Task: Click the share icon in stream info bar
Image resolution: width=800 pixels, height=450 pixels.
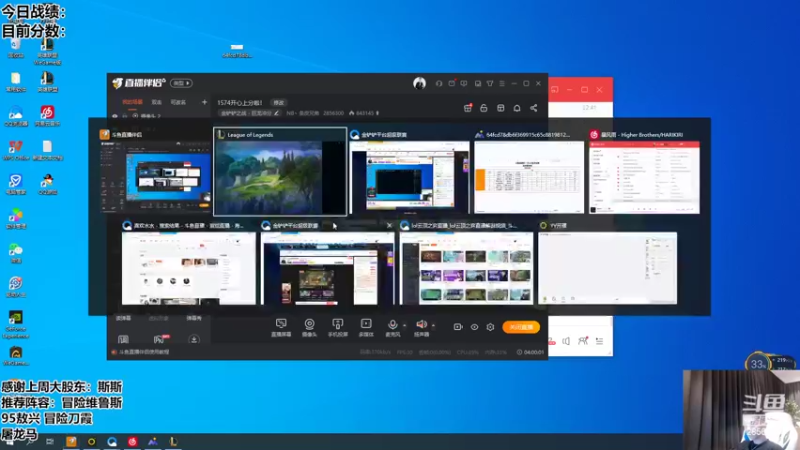Action: 534,108
